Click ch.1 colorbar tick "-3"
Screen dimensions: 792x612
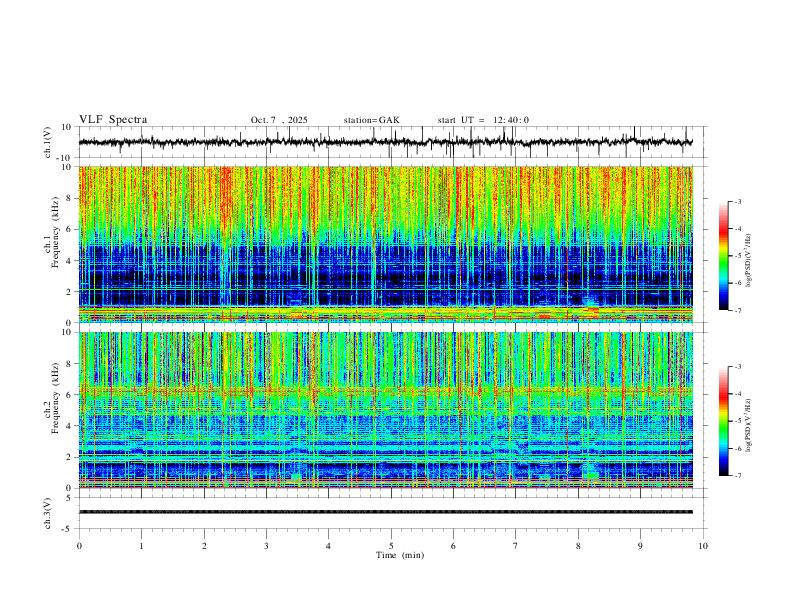tap(738, 201)
